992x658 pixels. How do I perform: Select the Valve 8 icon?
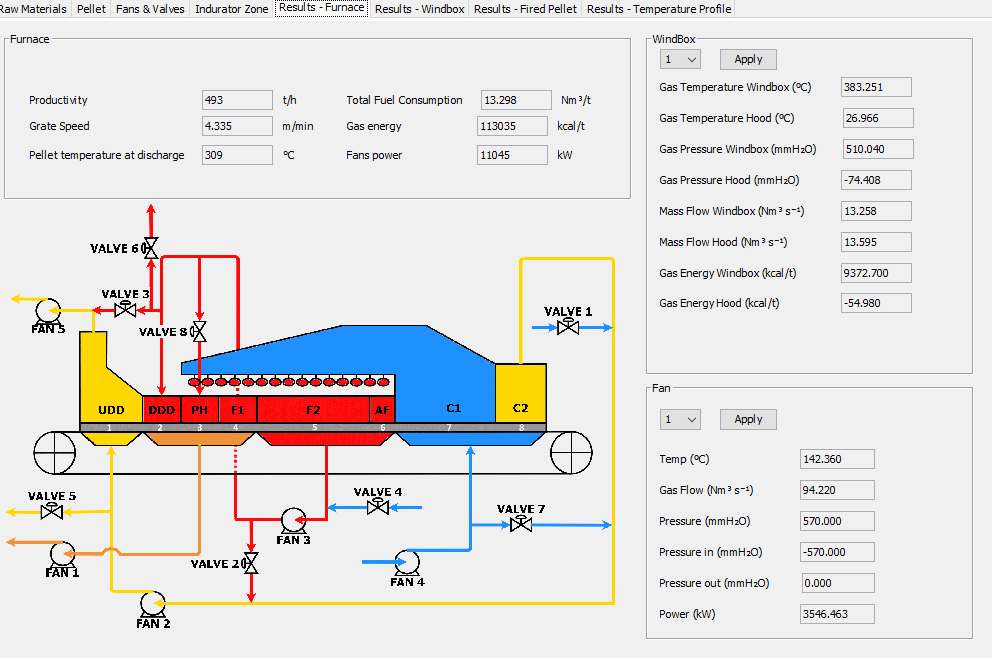[198, 331]
